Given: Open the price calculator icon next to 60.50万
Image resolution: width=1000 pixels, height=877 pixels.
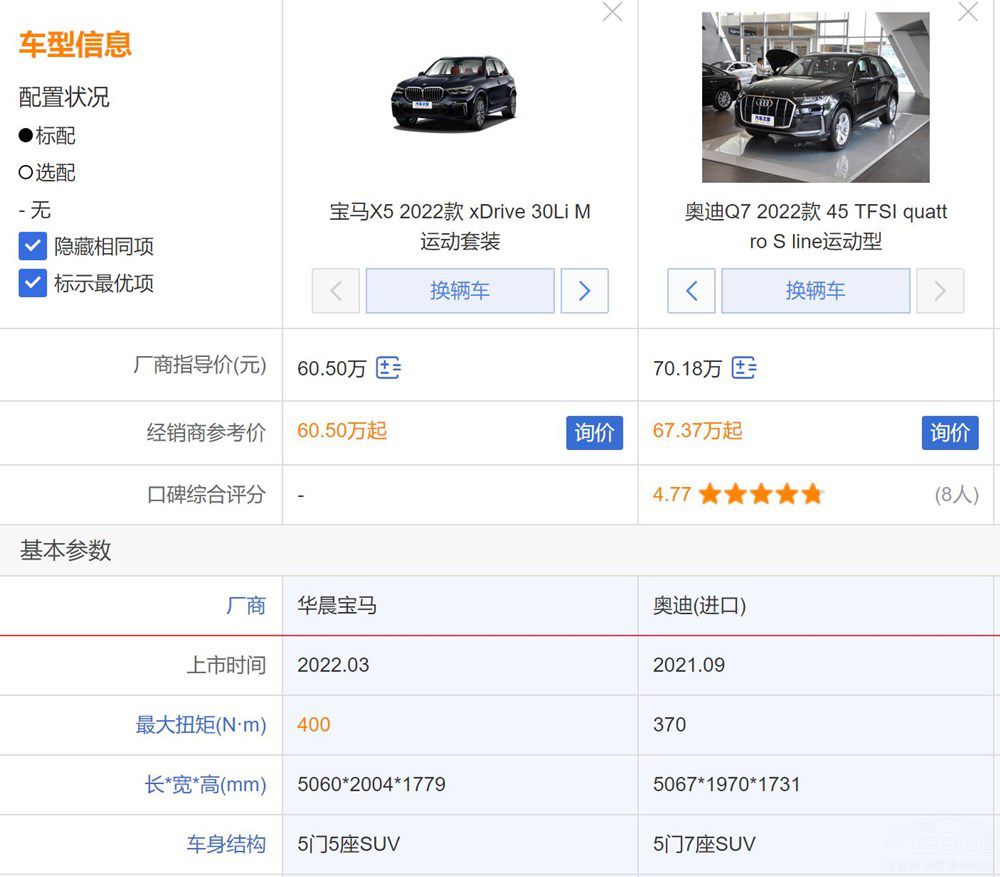Looking at the screenshot, I should pyautogui.click(x=389, y=368).
